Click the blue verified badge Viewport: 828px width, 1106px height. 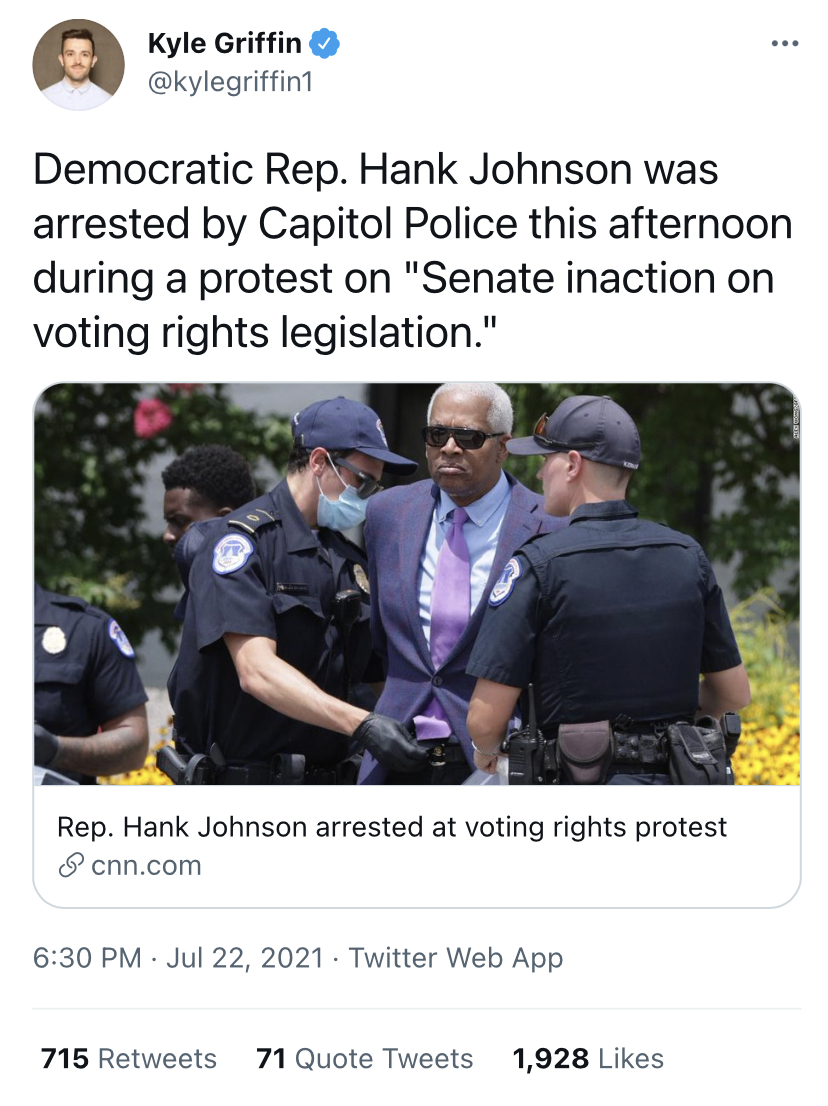coord(326,43)
